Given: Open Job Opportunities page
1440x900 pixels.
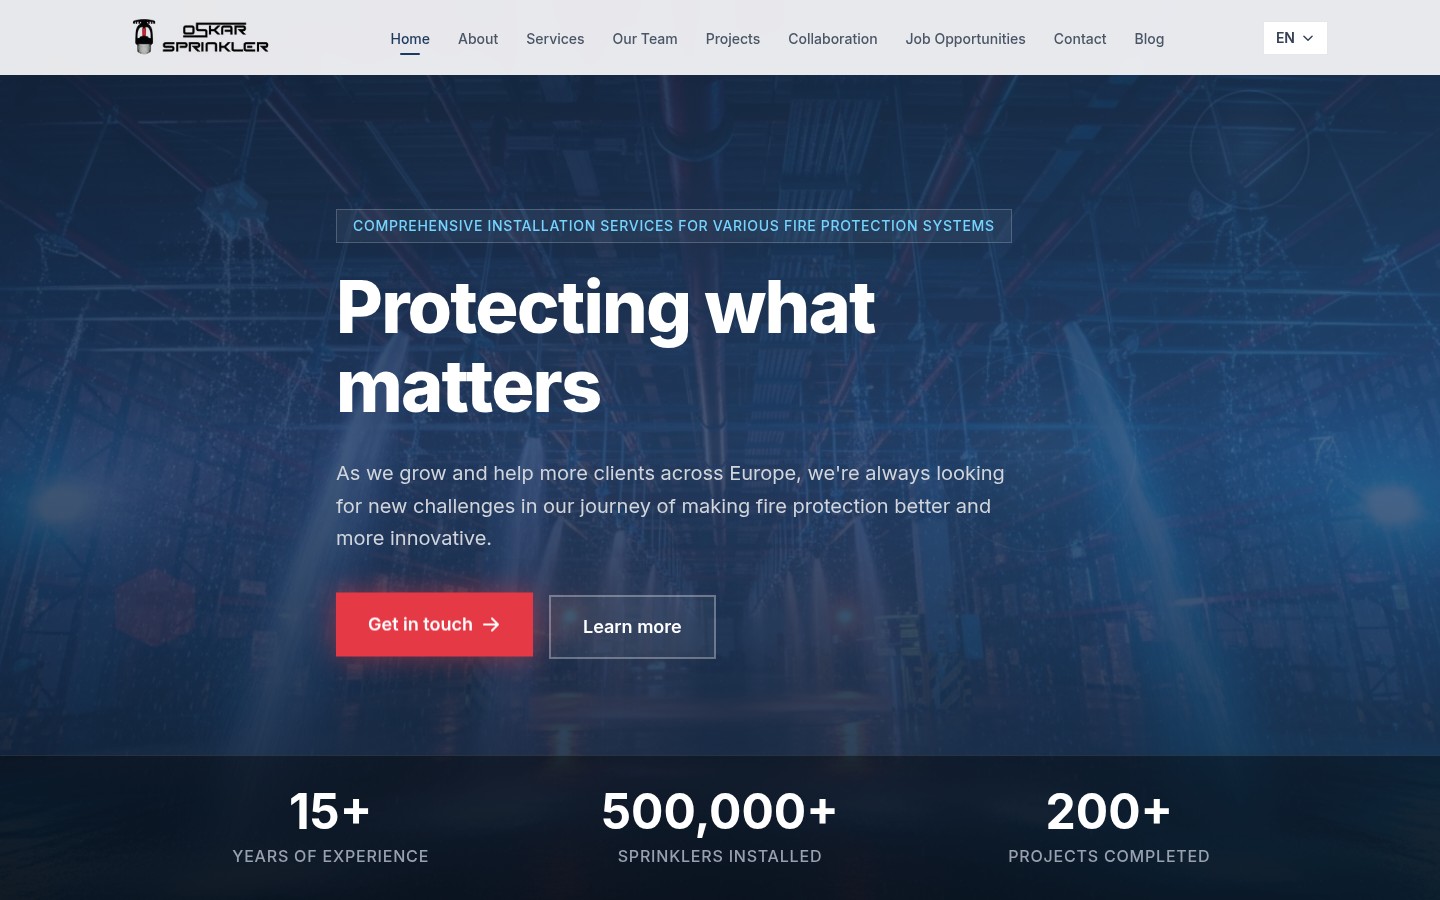Looking at the screenshot, I should 965,39.
